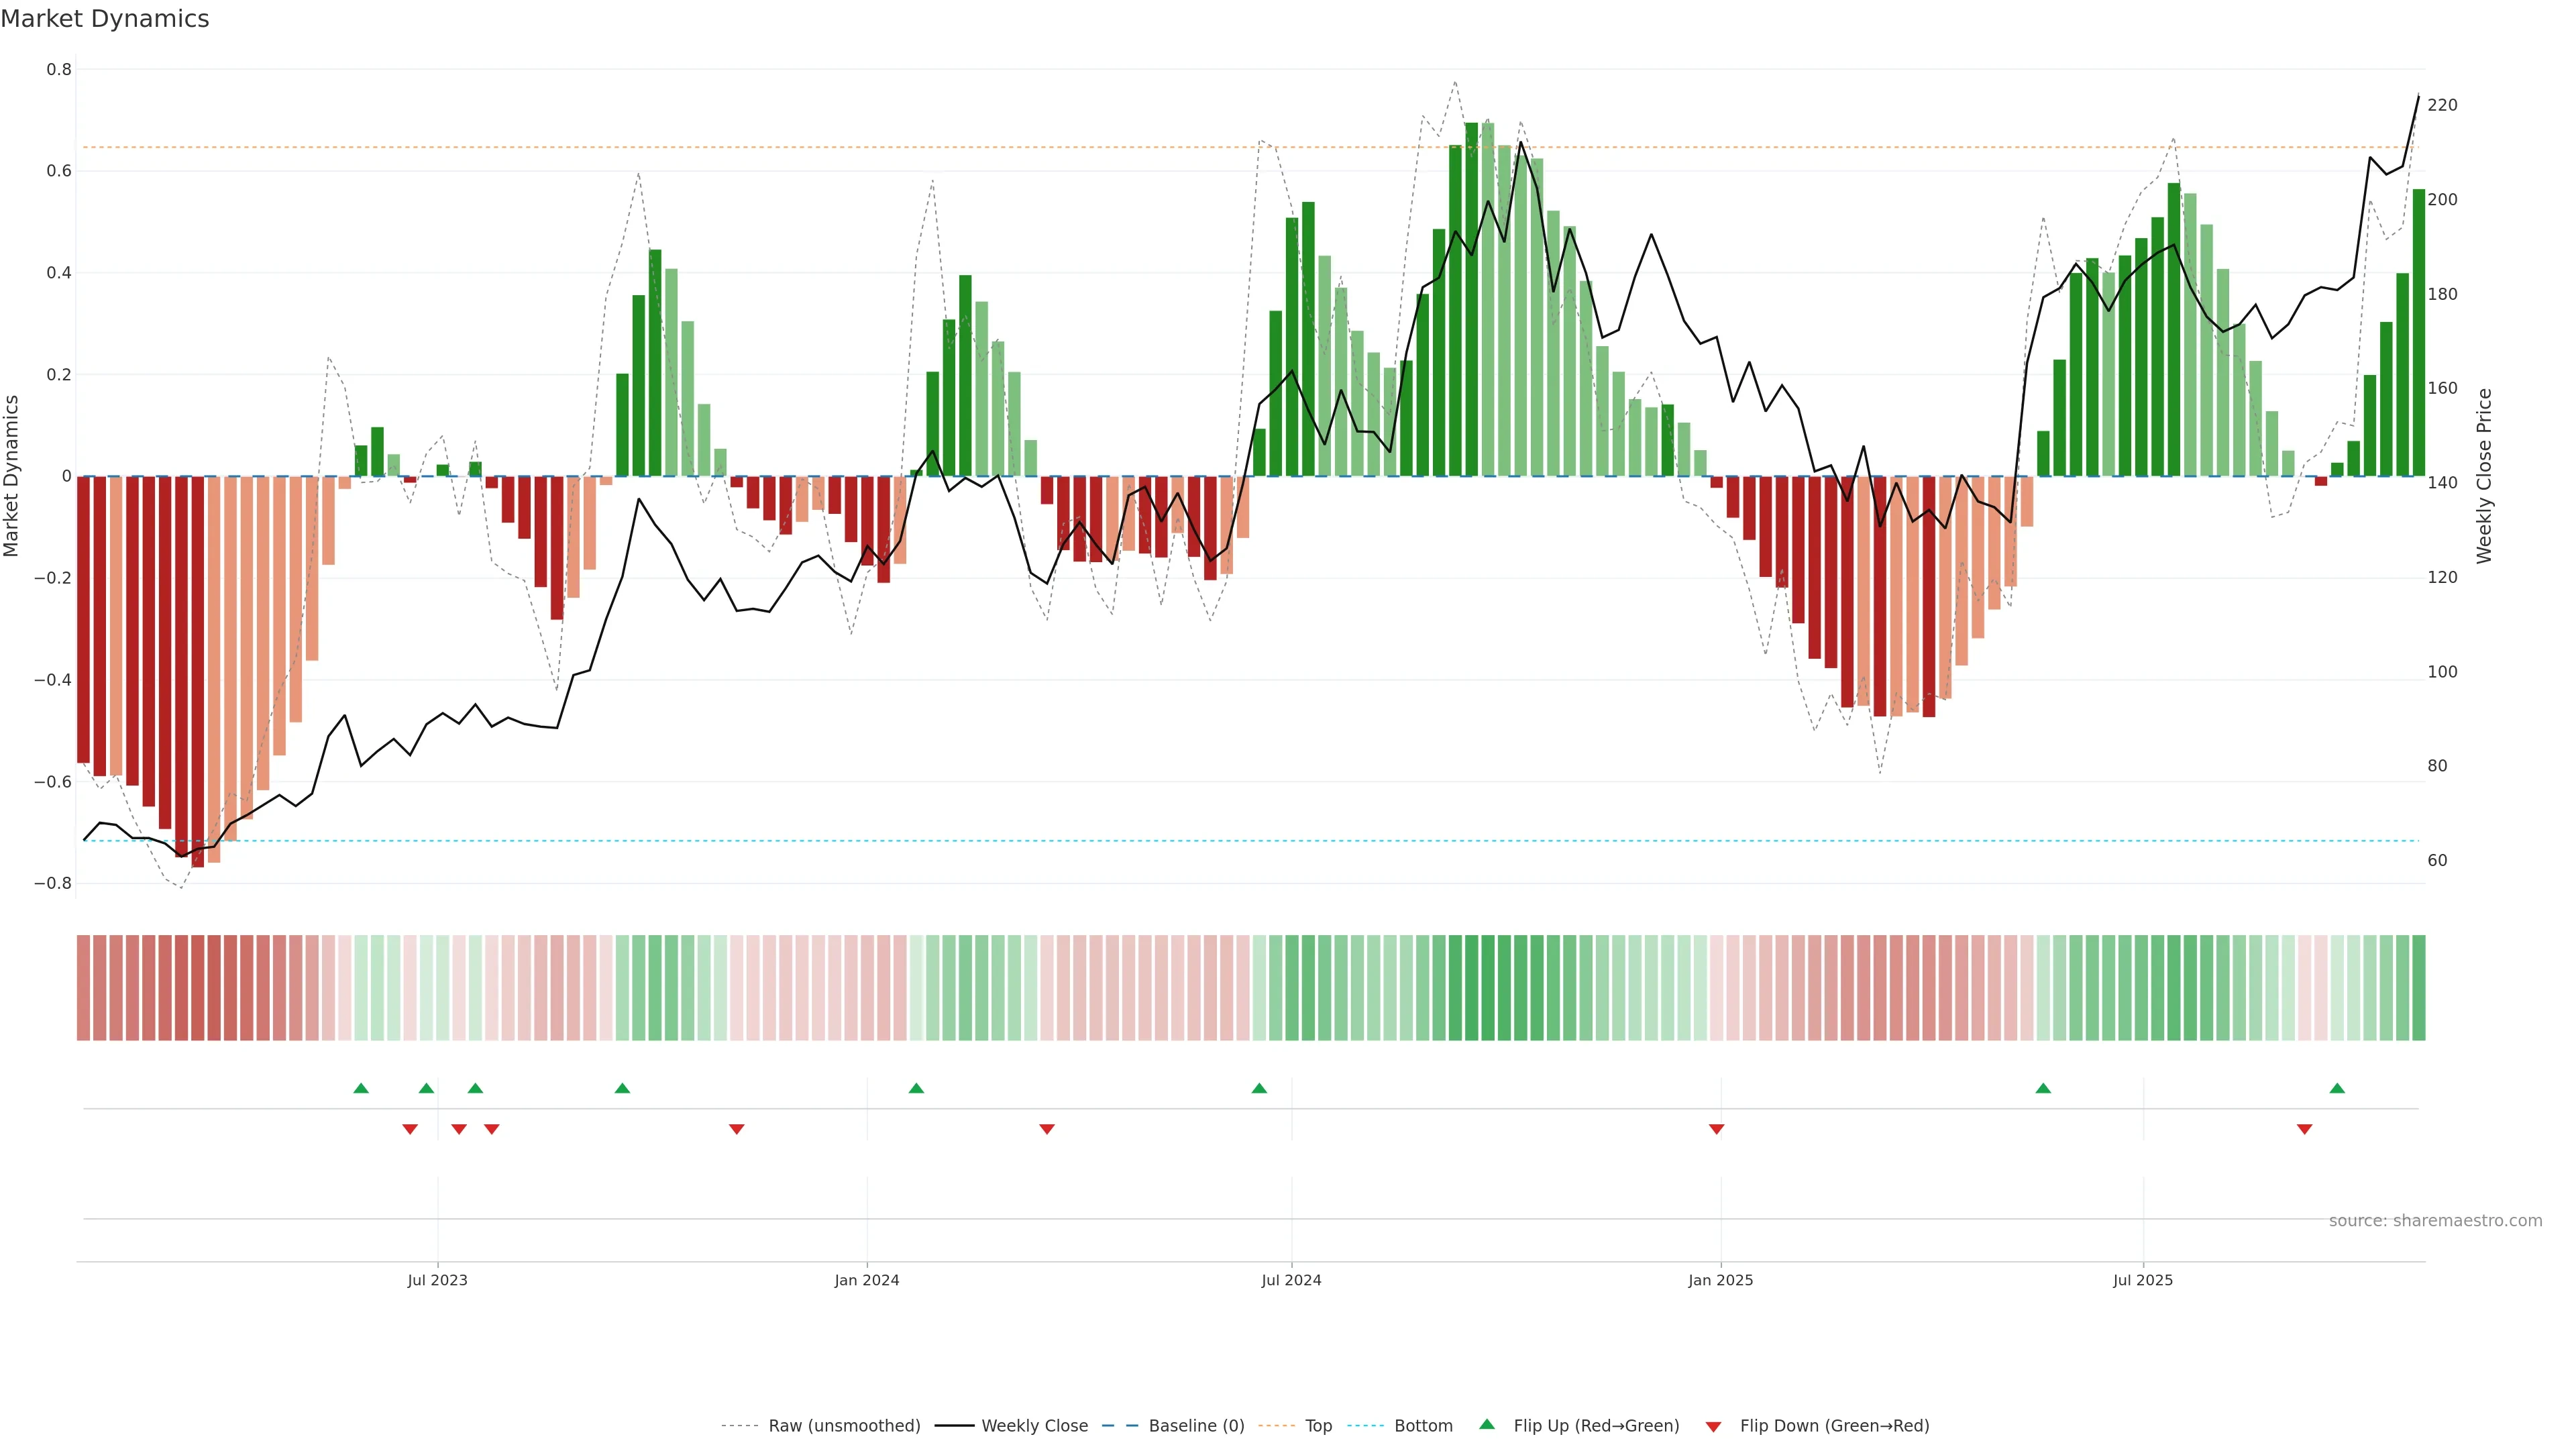
Task: Click the Market Dynamics chart title
Action: pyautogui.click(x=105, y=19)
